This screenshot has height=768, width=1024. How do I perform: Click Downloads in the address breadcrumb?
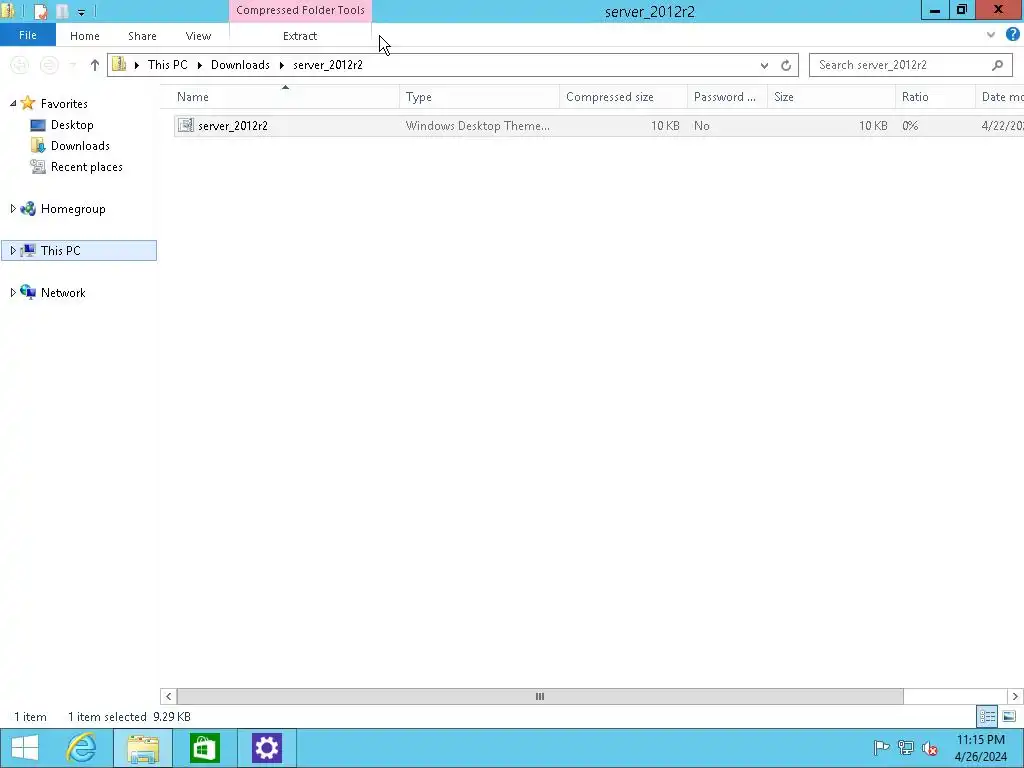240,65
